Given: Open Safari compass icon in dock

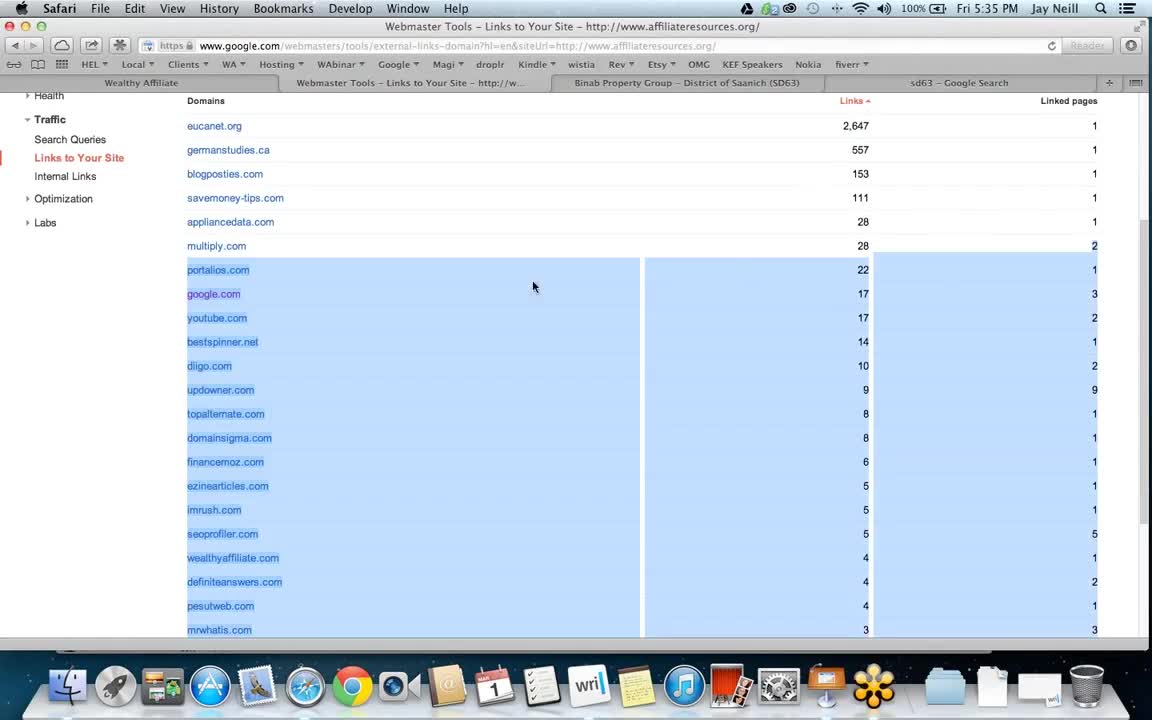Looking at the screenshot, I should point(305,687).
